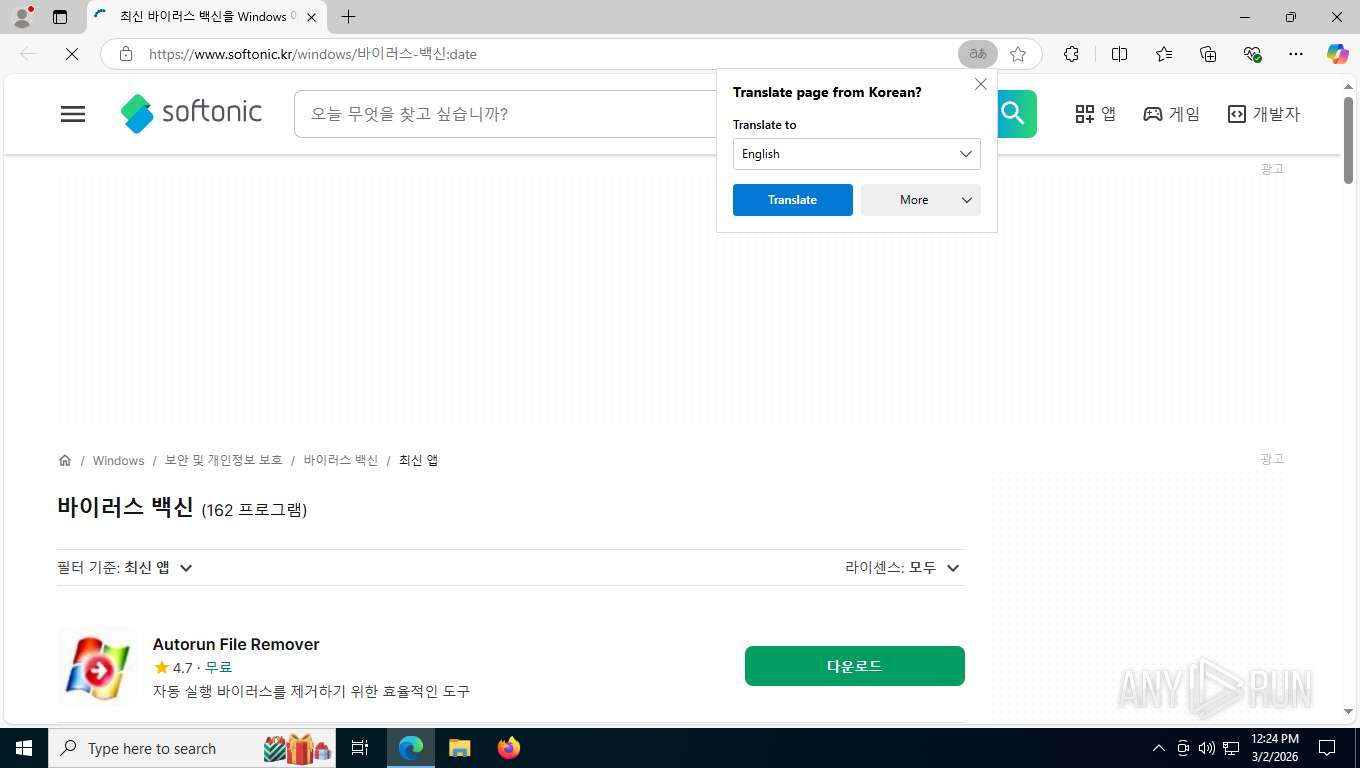Expand the 필터 기준 최신 앱 dropdown

[125, 567]
